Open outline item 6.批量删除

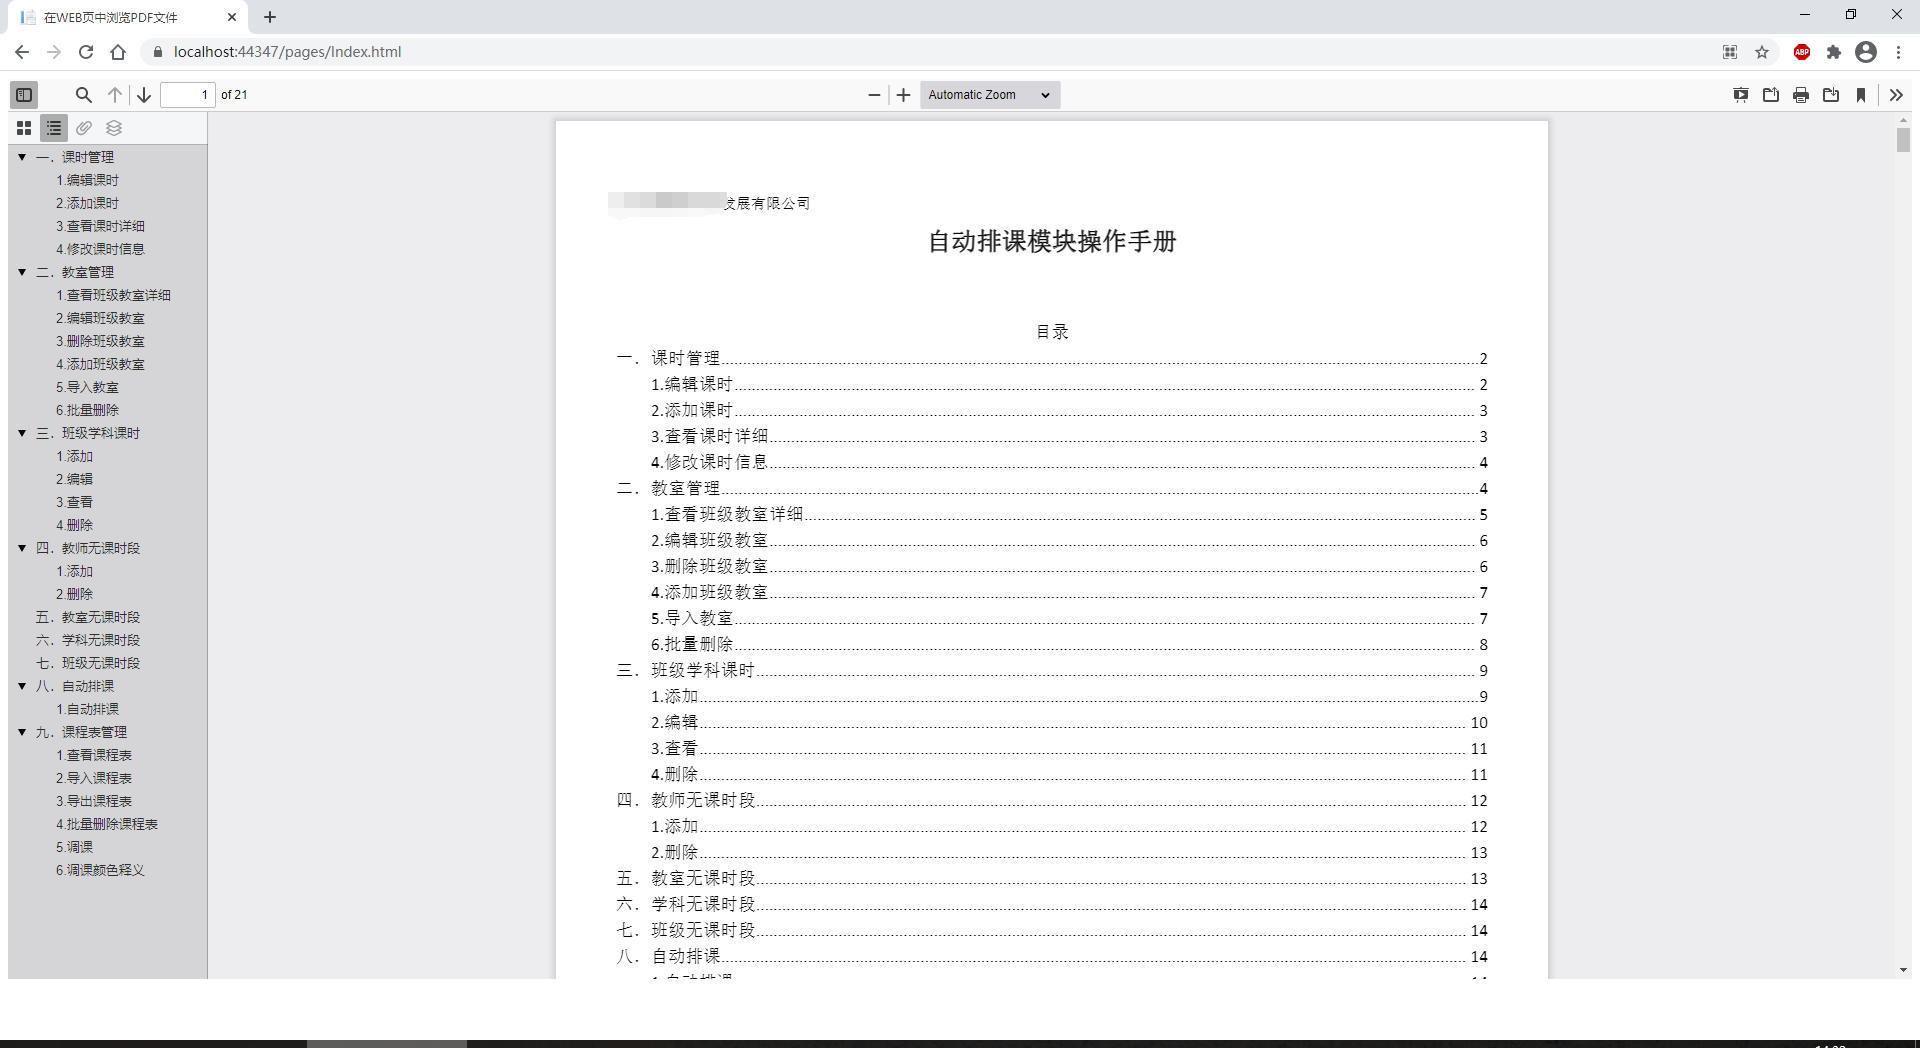tap(87, 410)
